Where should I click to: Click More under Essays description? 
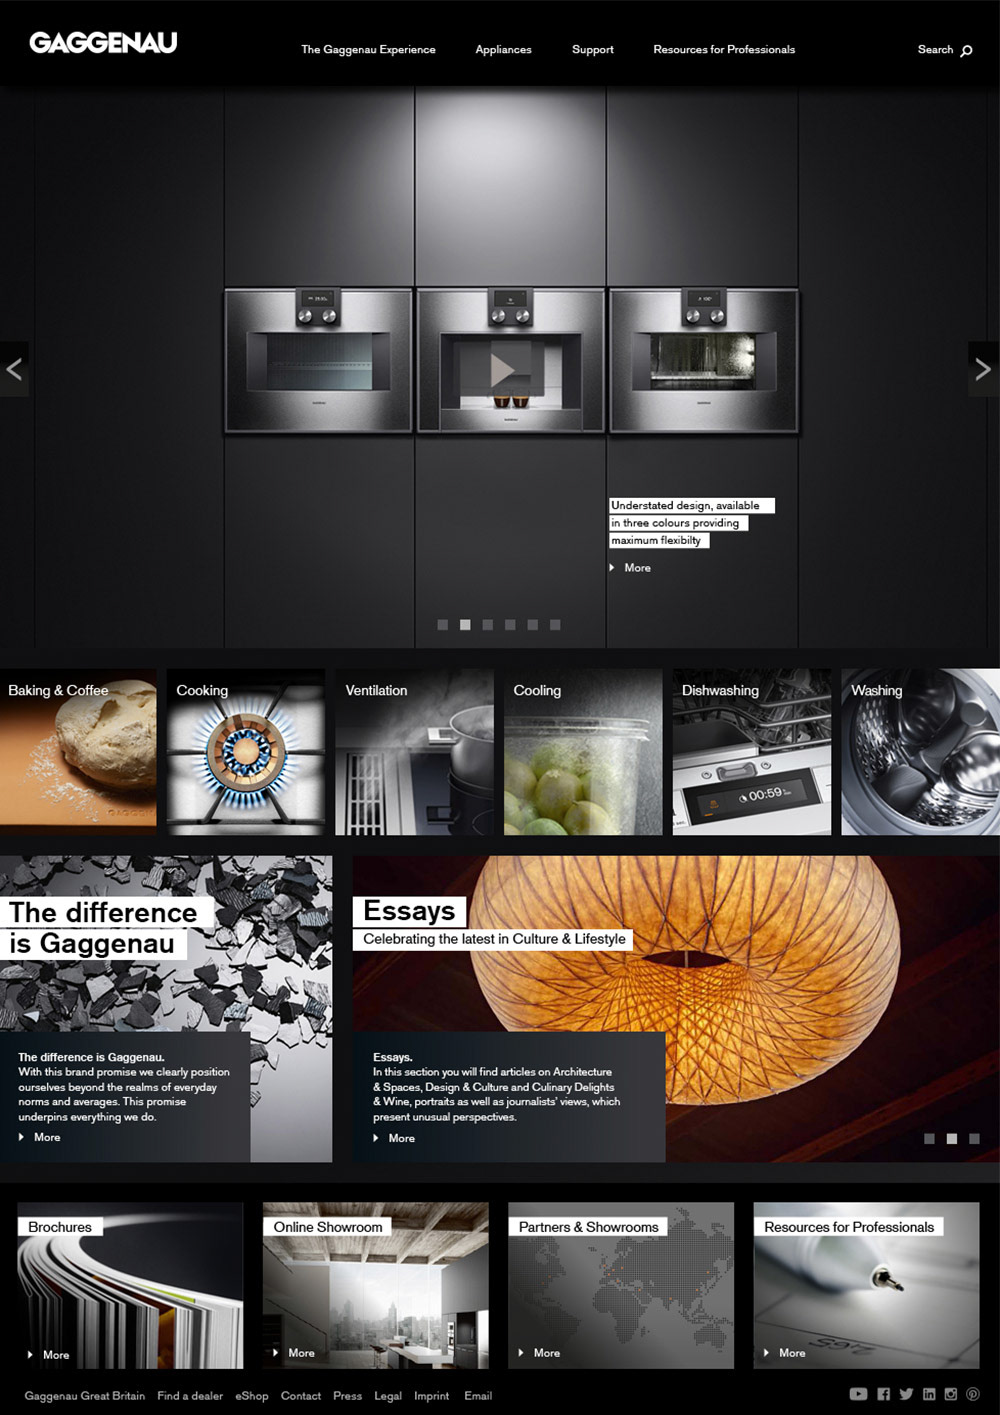pos(395,1138)
